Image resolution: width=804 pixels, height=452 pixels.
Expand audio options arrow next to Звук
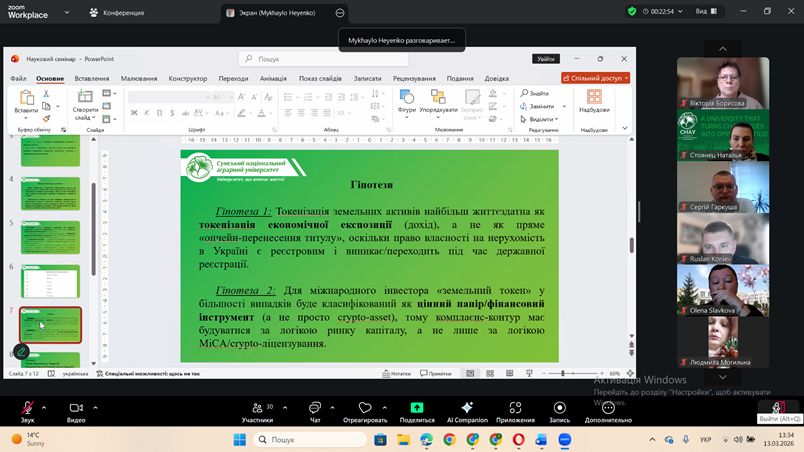point(45,408)
